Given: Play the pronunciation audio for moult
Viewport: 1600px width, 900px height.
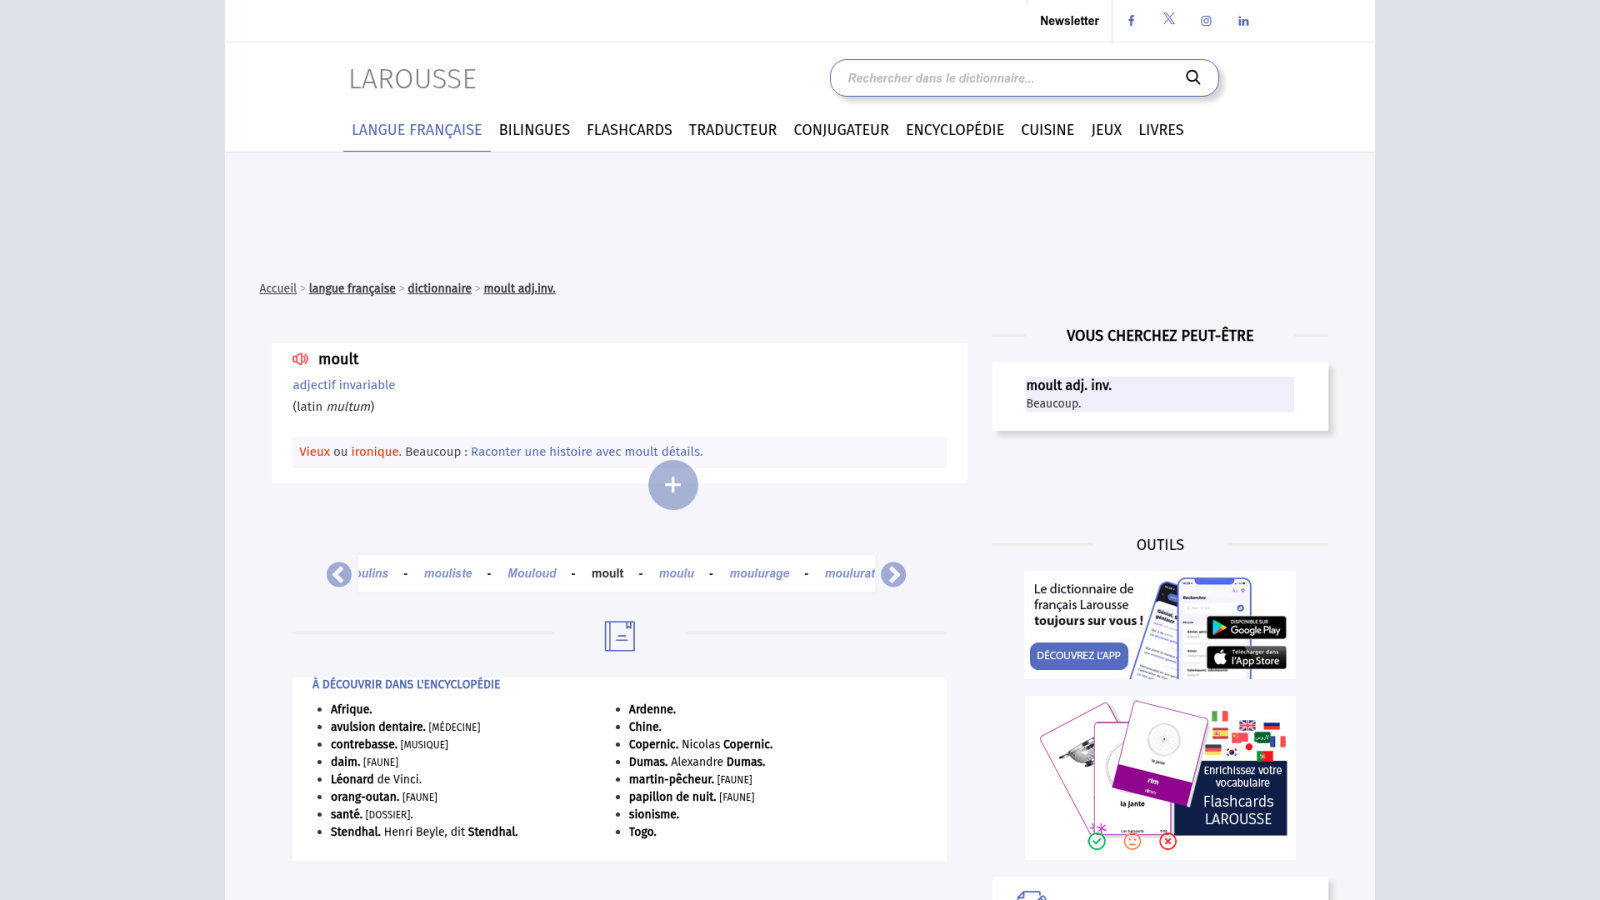Looking at the screenshot, I should coord(300,359).
